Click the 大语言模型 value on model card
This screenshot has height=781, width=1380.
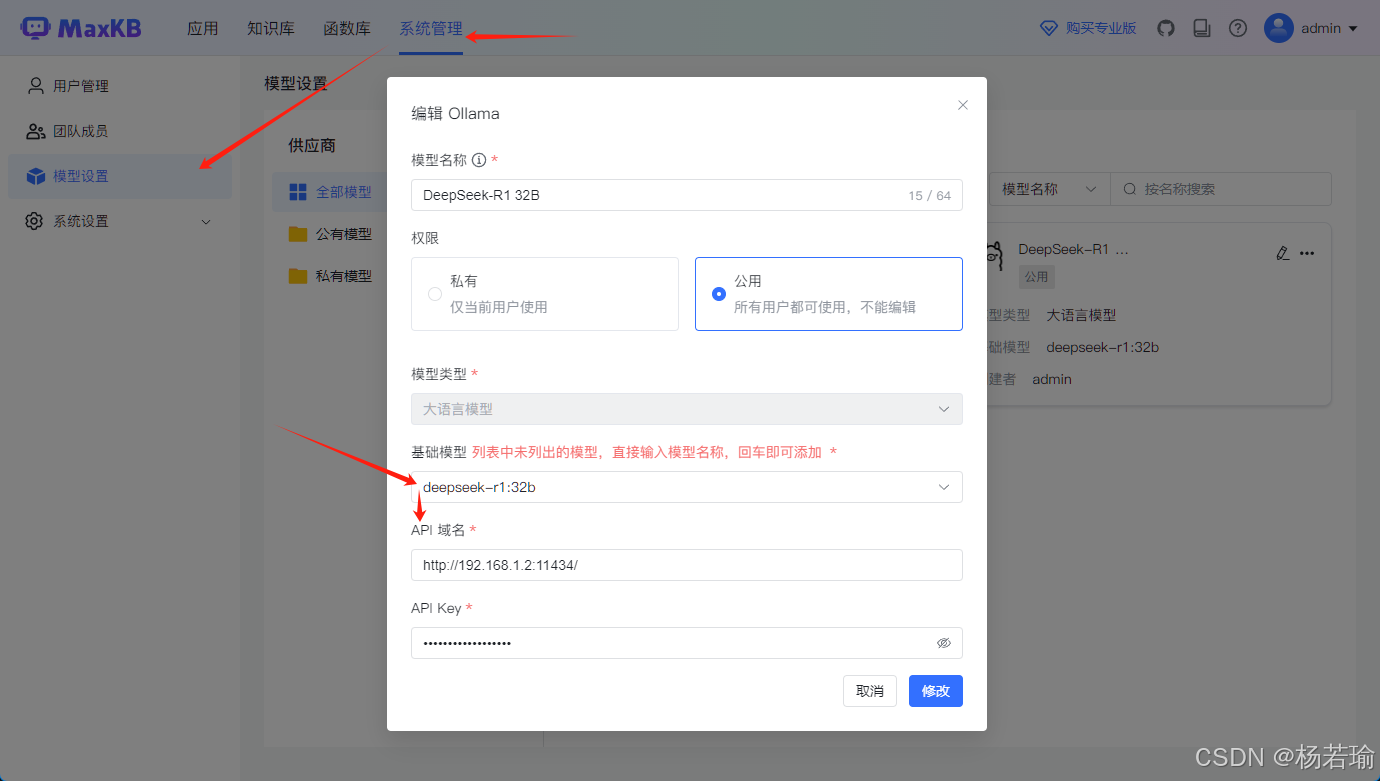pos(1081,315)
